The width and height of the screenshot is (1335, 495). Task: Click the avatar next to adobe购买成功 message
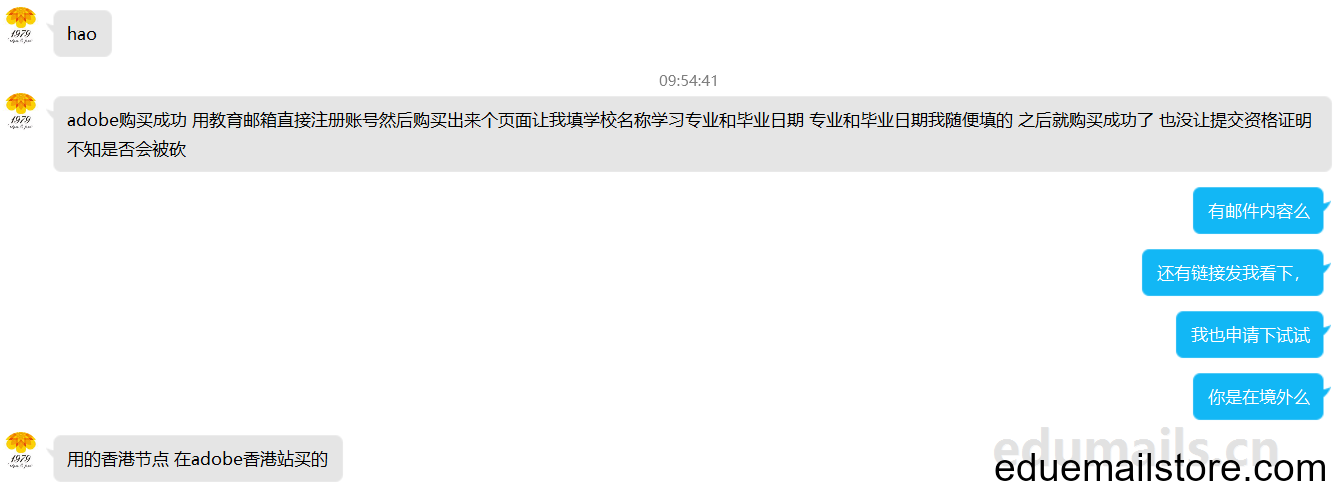pyautogui.click(x=21, y=112)
